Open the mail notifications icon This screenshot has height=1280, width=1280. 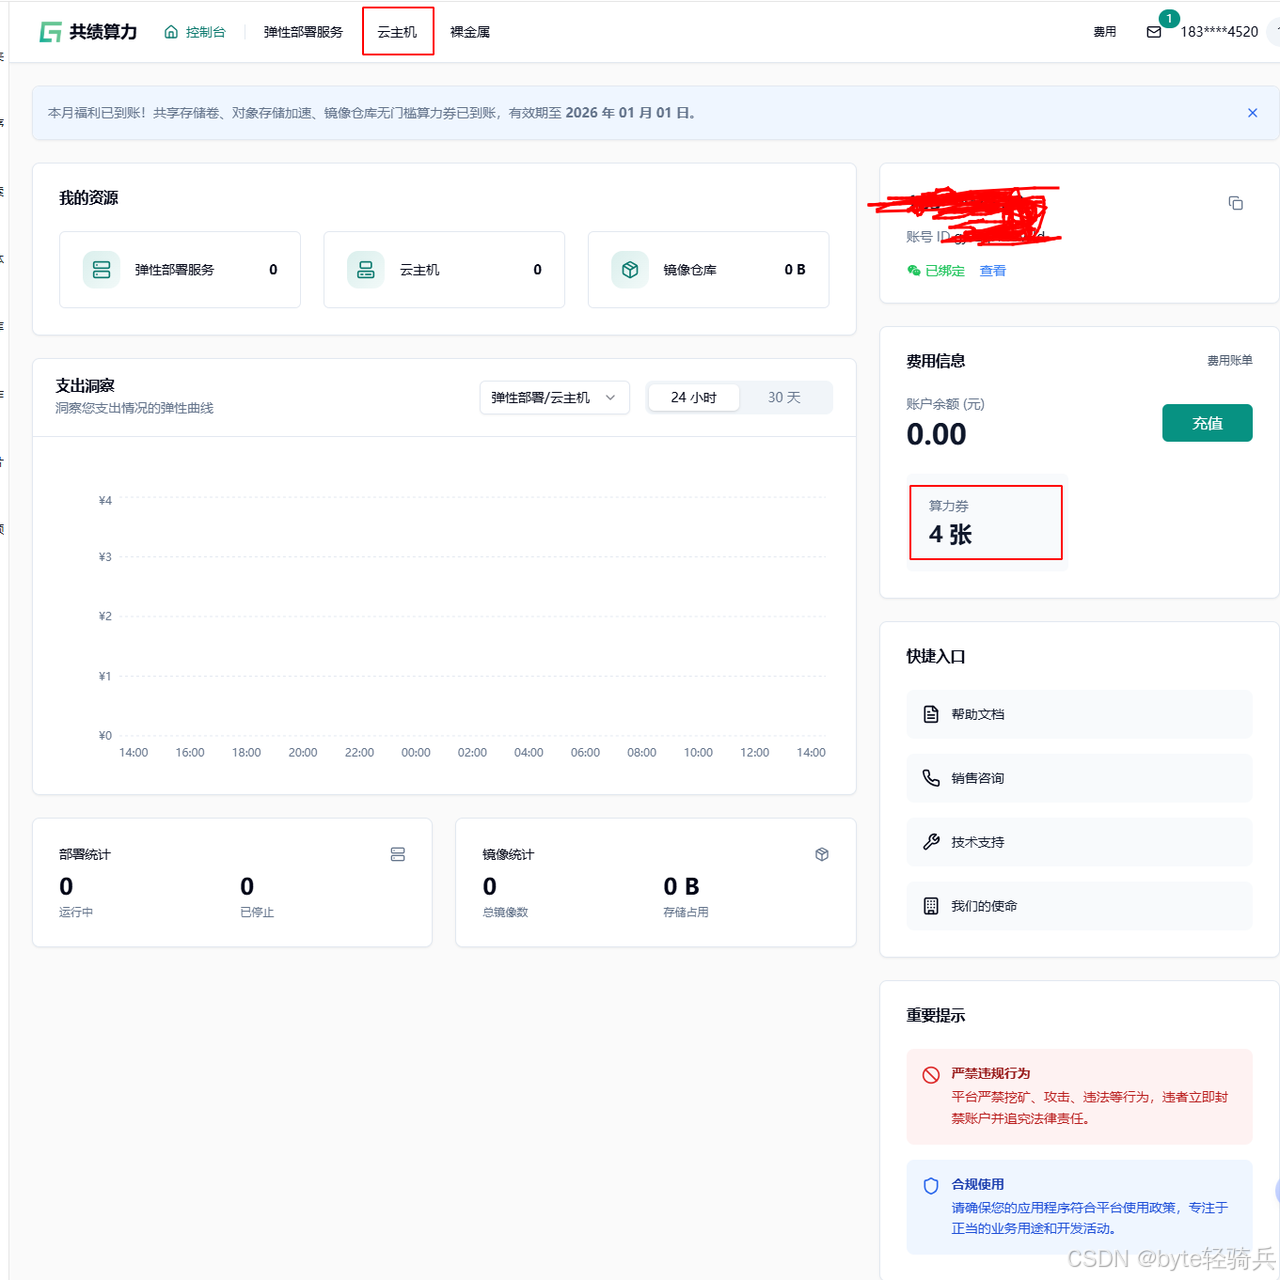point(1154,32)
